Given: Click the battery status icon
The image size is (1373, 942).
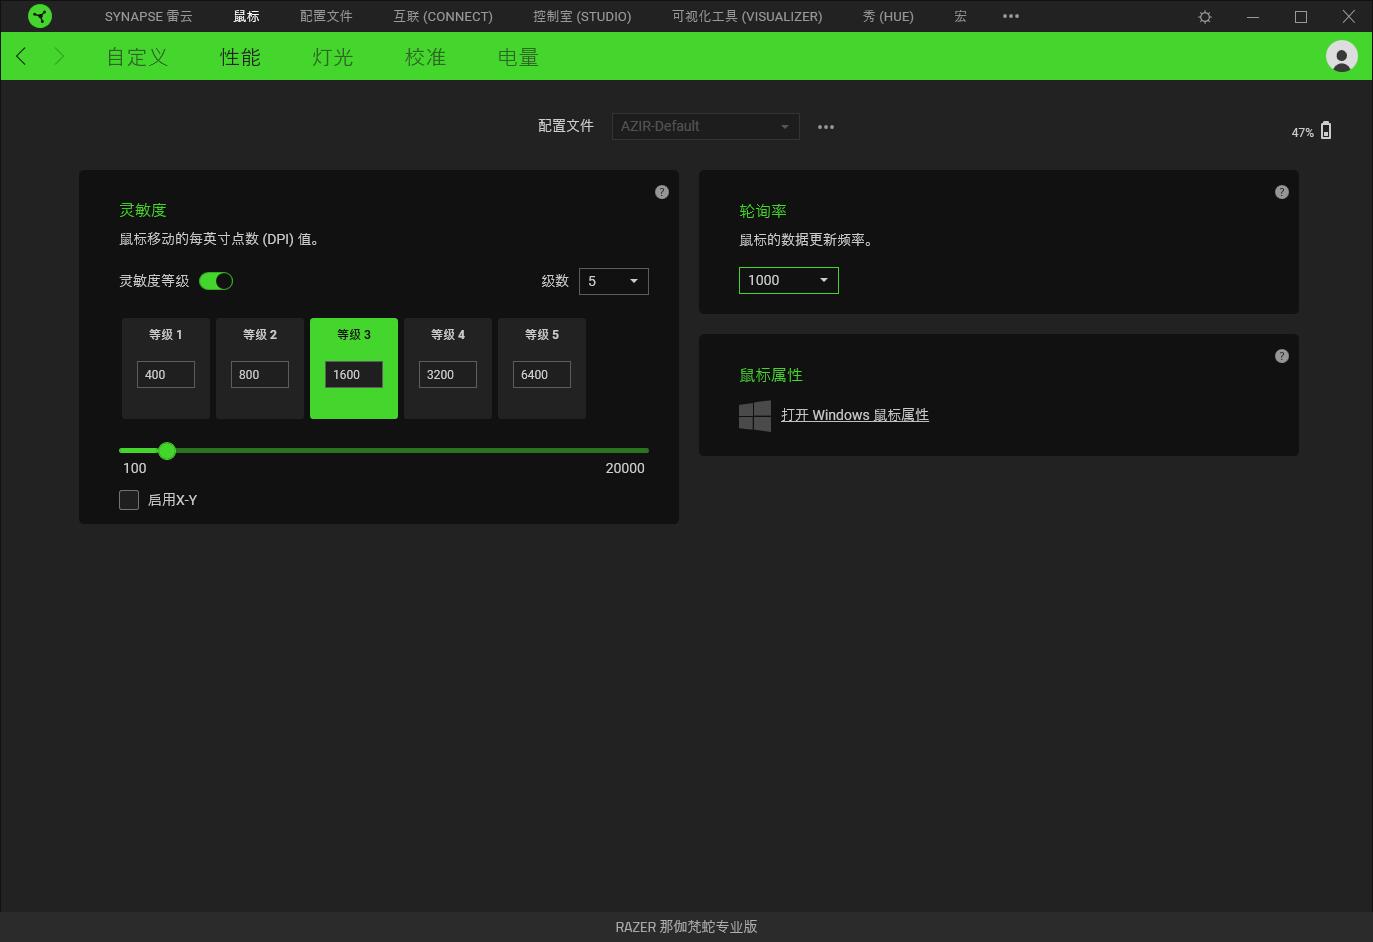Looking at the screenshot, I should pyautogui.click(x=1326, y=131).
